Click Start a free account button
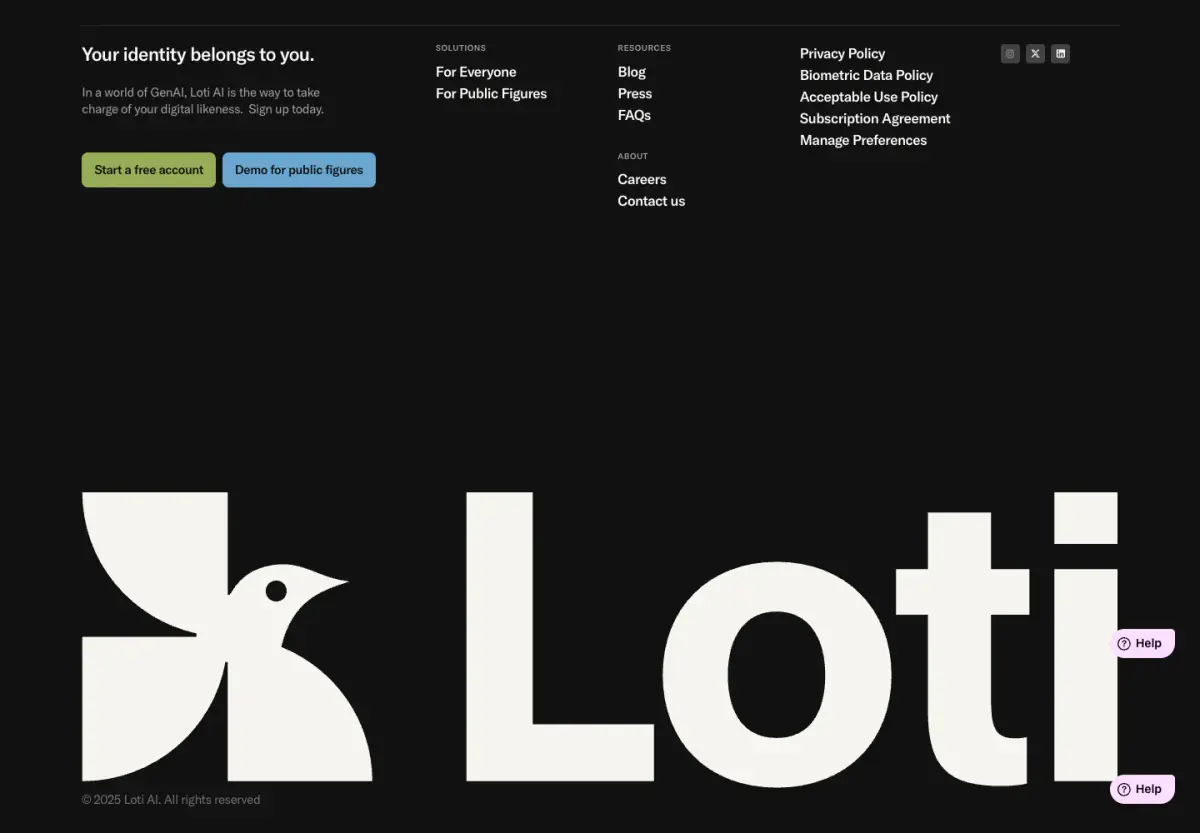Image resolution: width=1200 pixels, height=833 pixels. pos(149,170)
